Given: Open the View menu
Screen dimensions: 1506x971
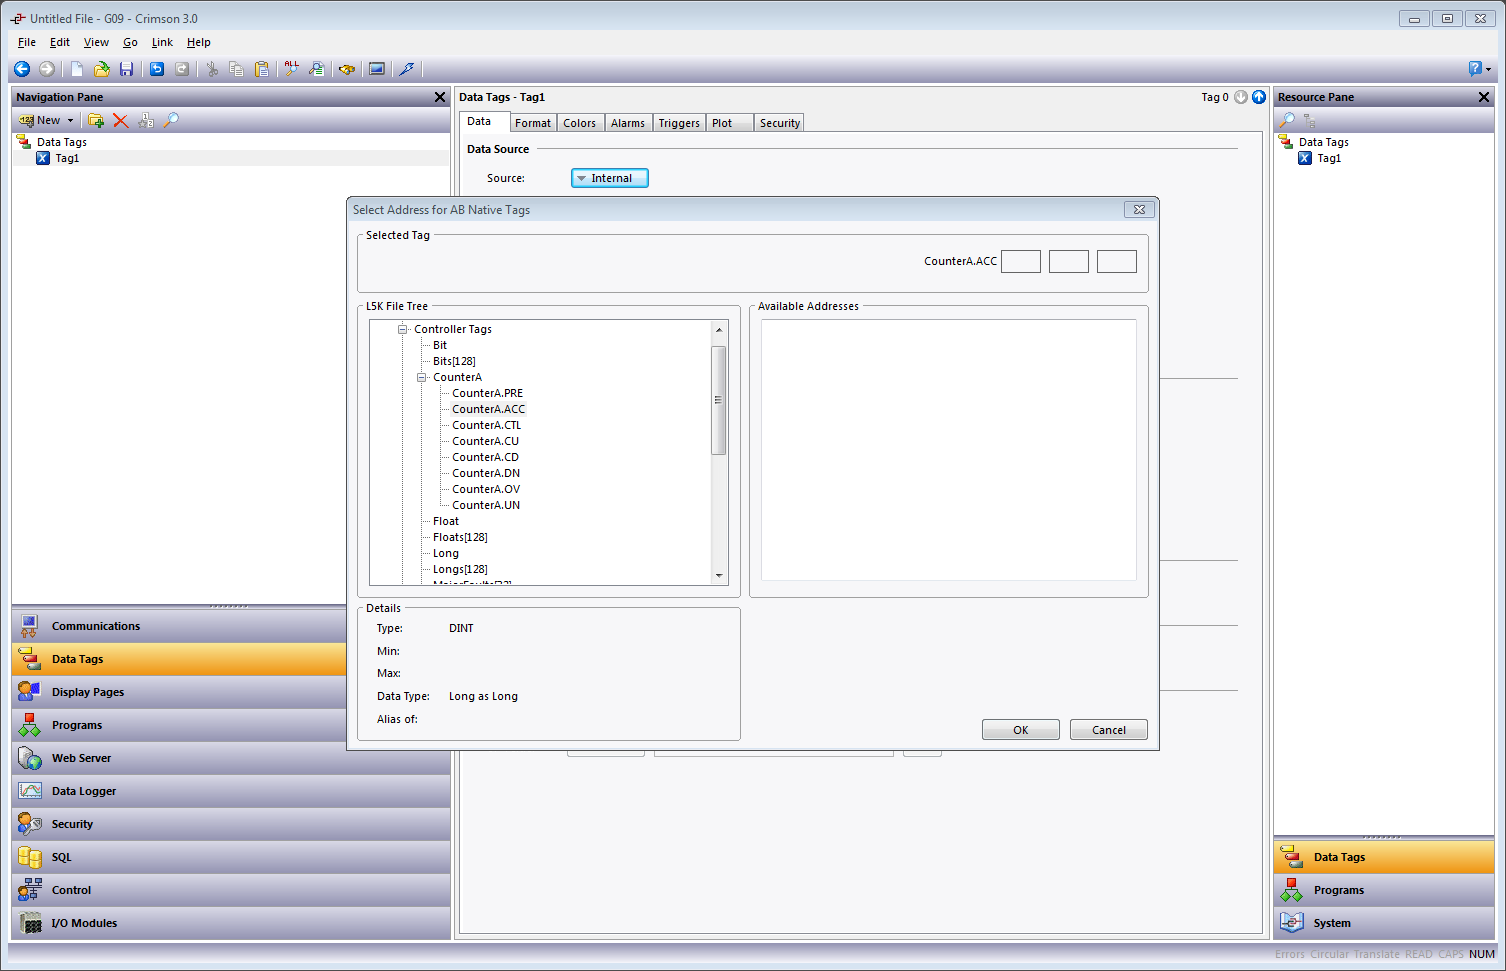Looking at the screenshot, I should tap(96, 42).
